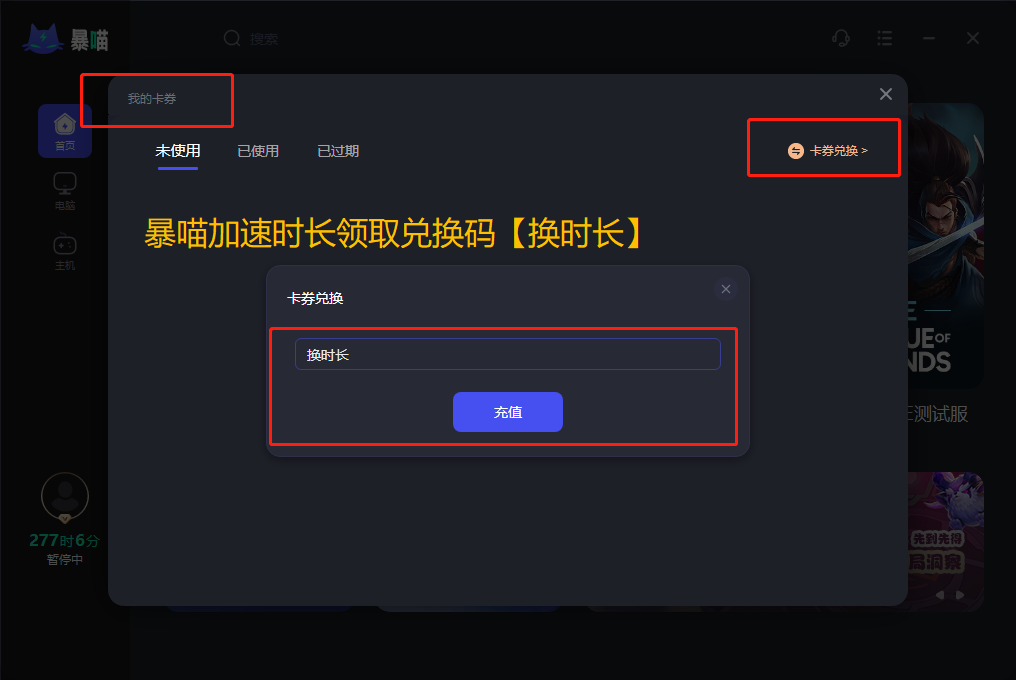The width and height of the screenshot is (1016, 680).
Task: Close the 卡券兑换 dialog
Action: pos(726,289)
